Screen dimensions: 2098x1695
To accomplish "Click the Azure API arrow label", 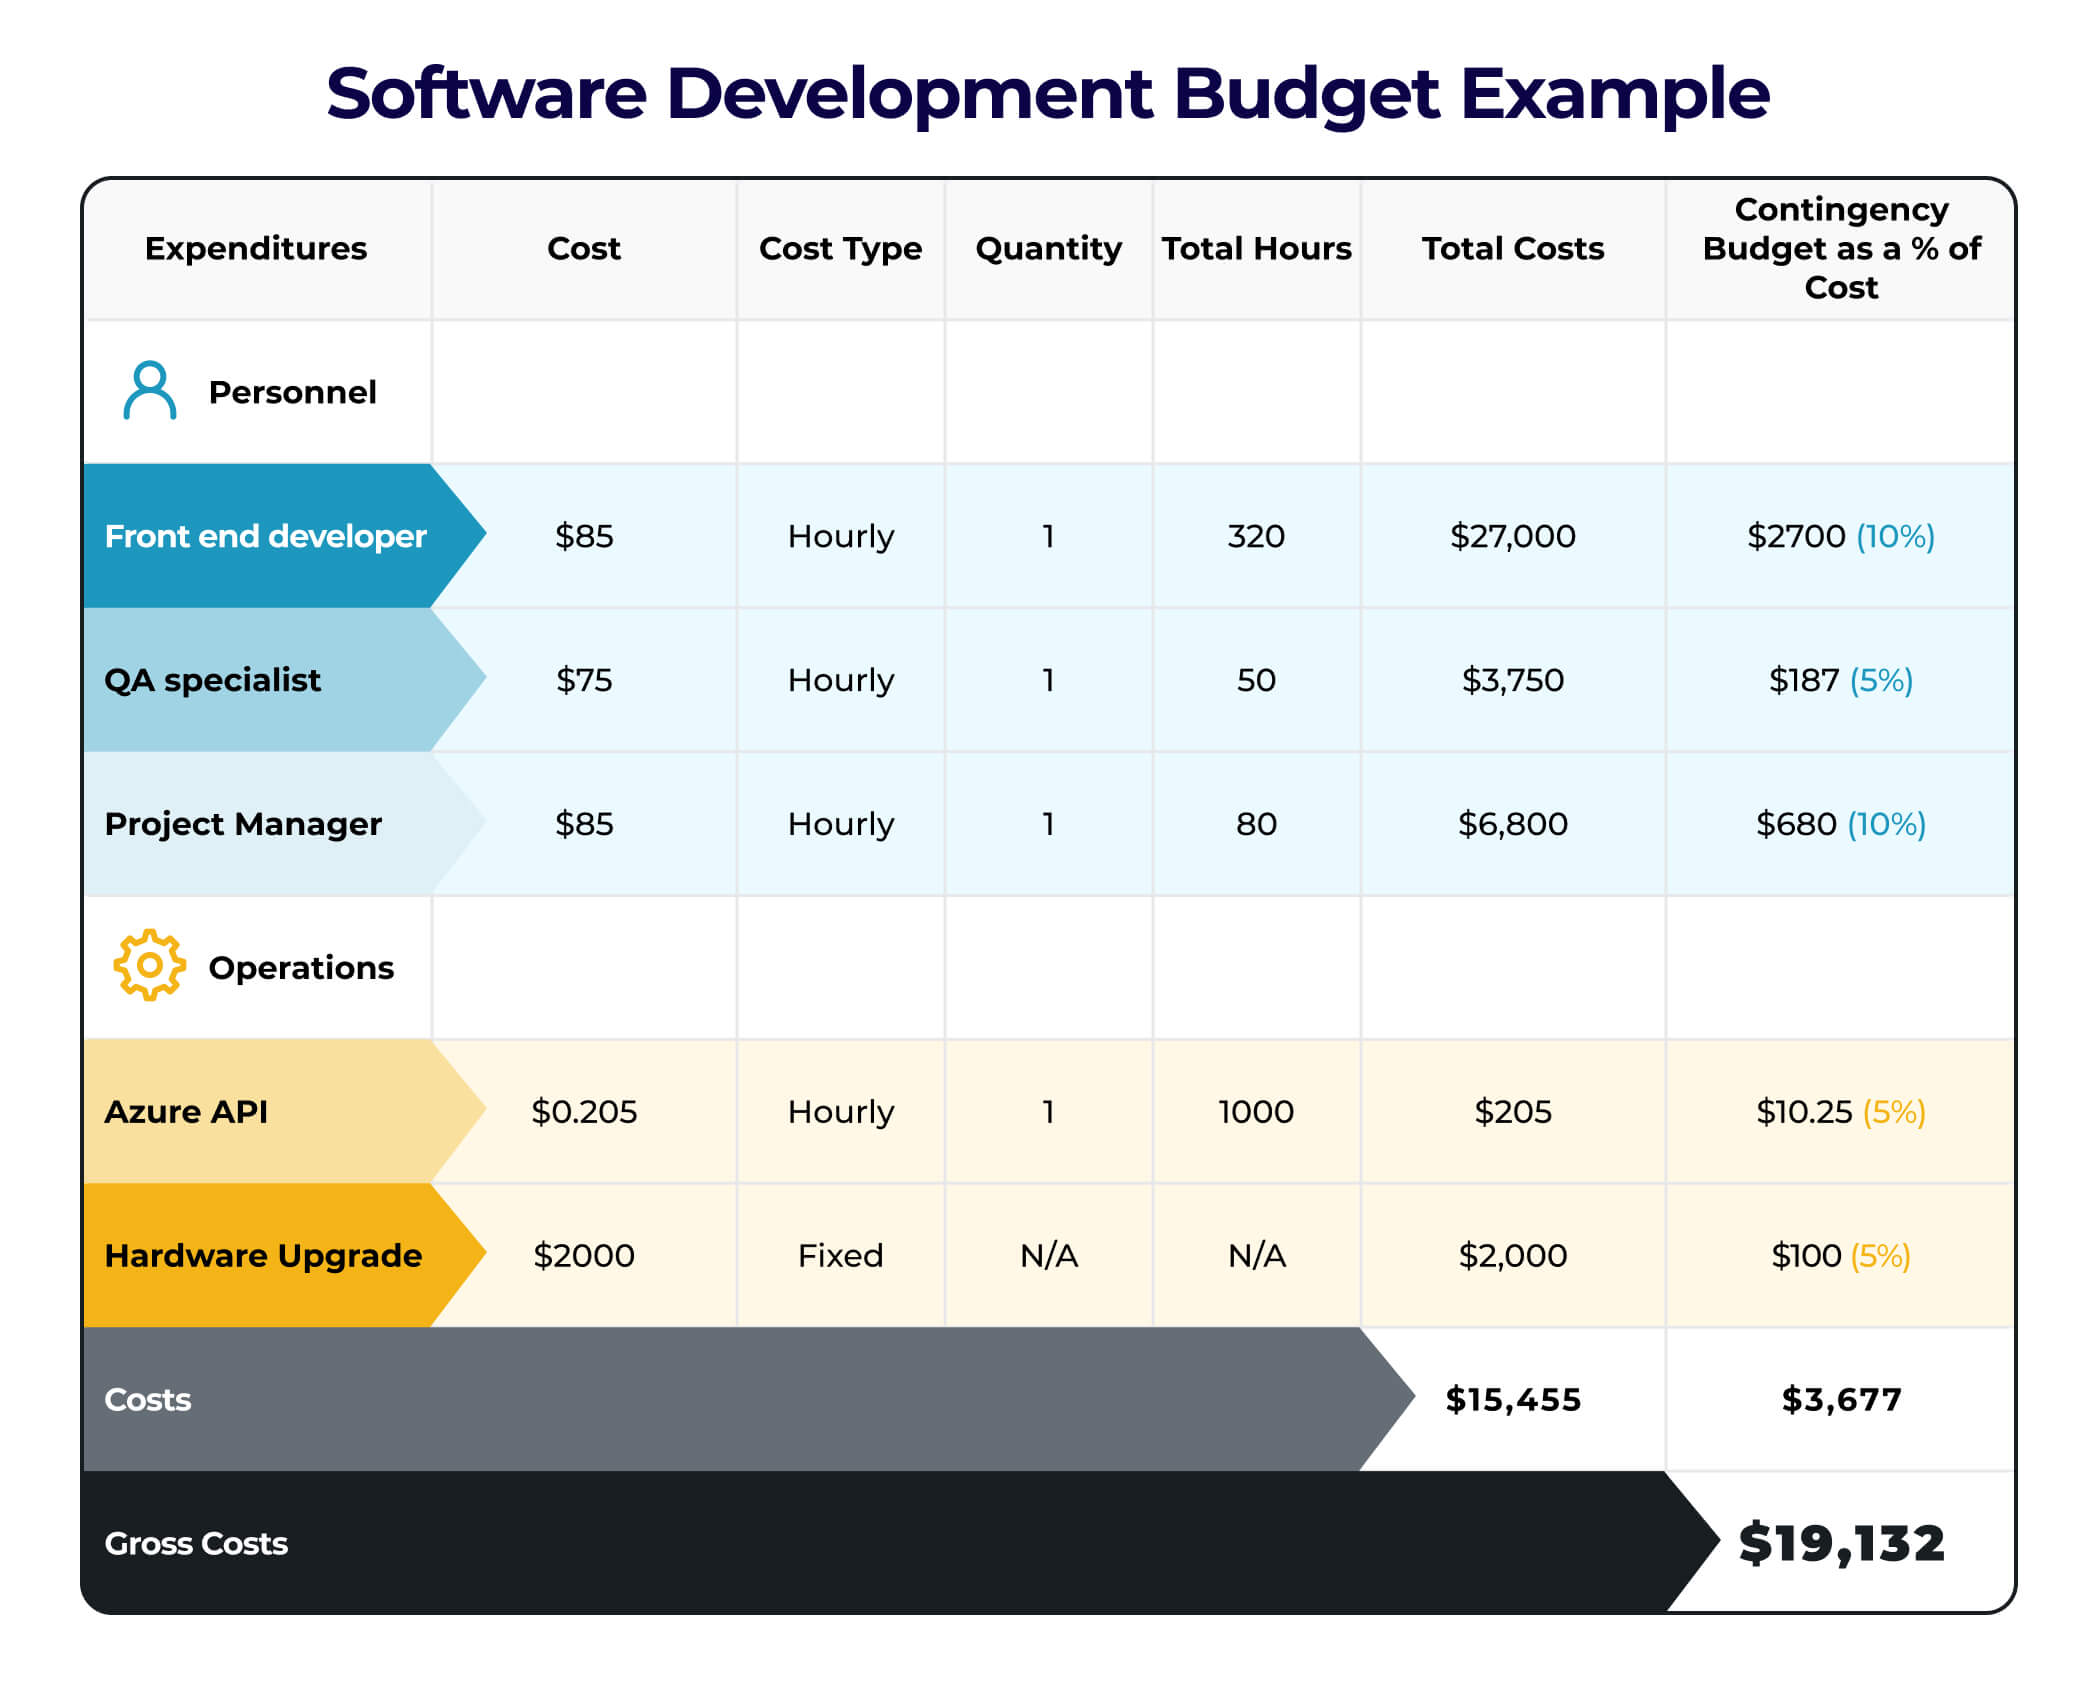I will [x=186, y=1111].
